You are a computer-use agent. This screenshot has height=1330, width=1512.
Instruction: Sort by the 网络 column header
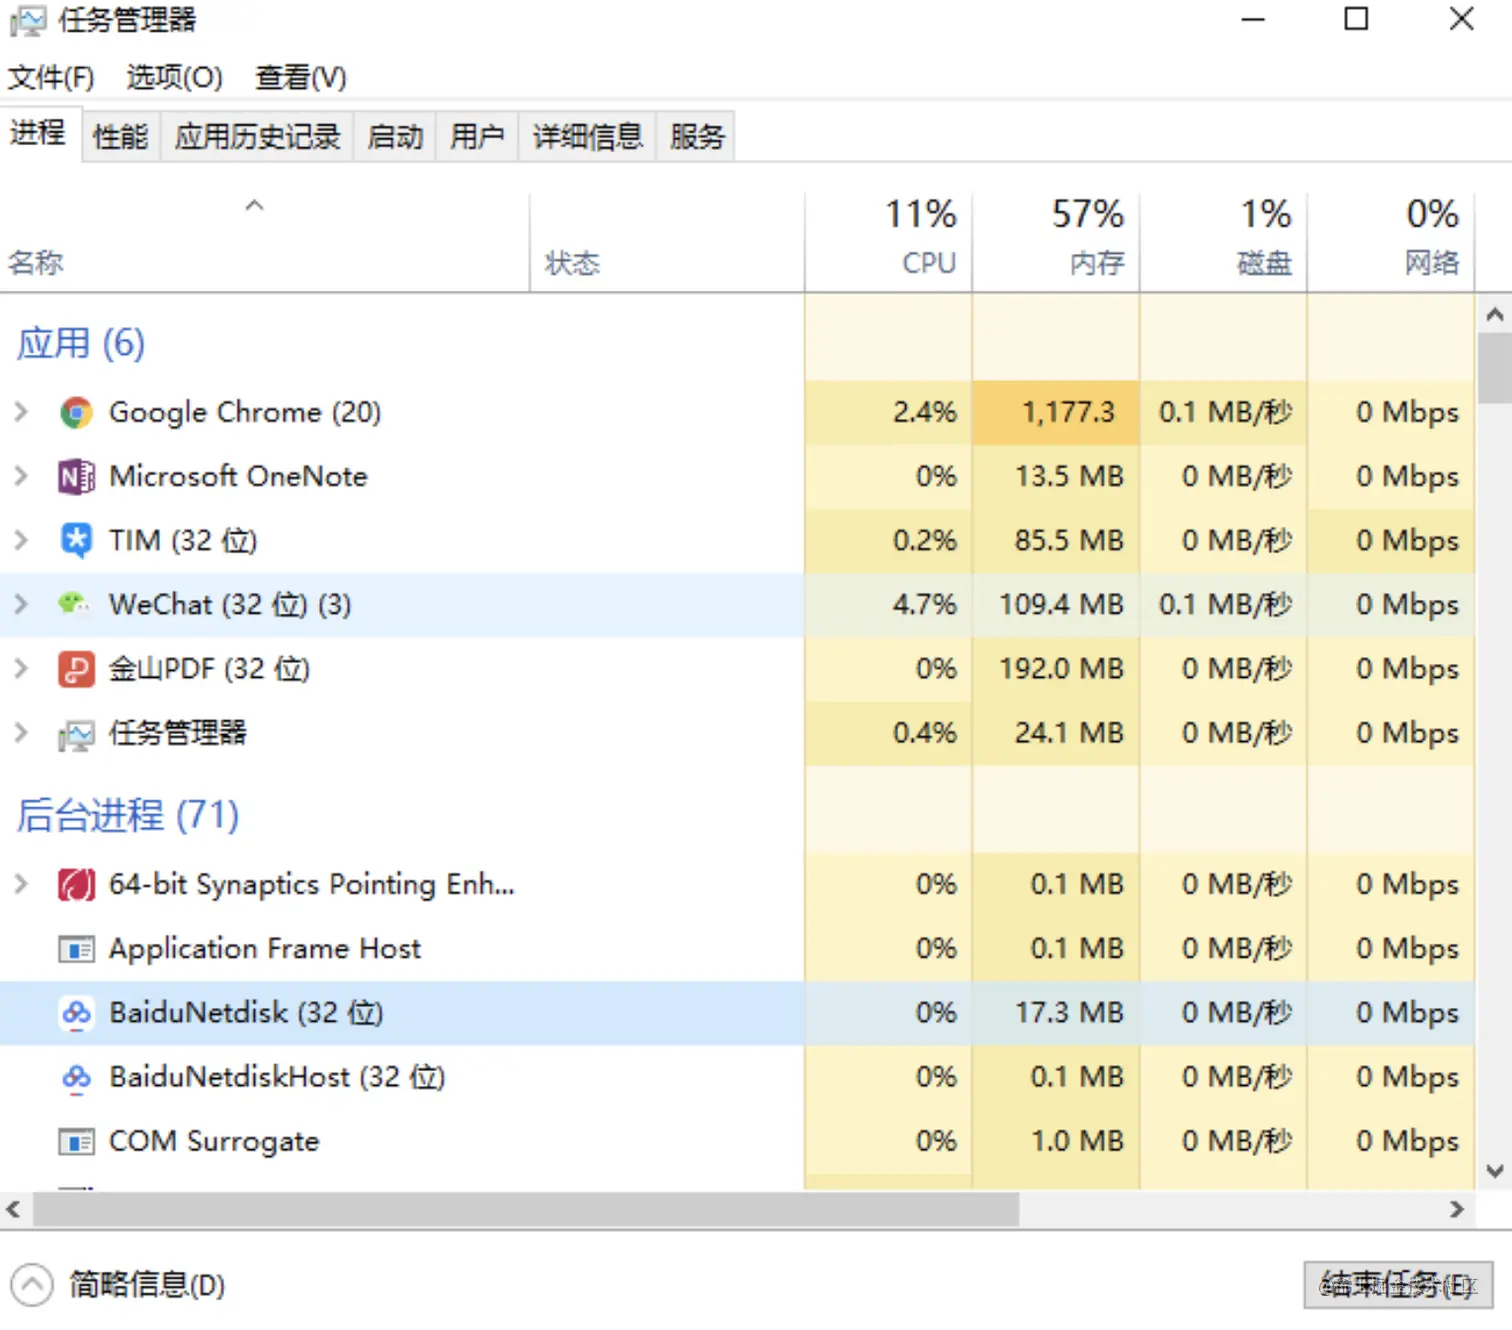1391,243
